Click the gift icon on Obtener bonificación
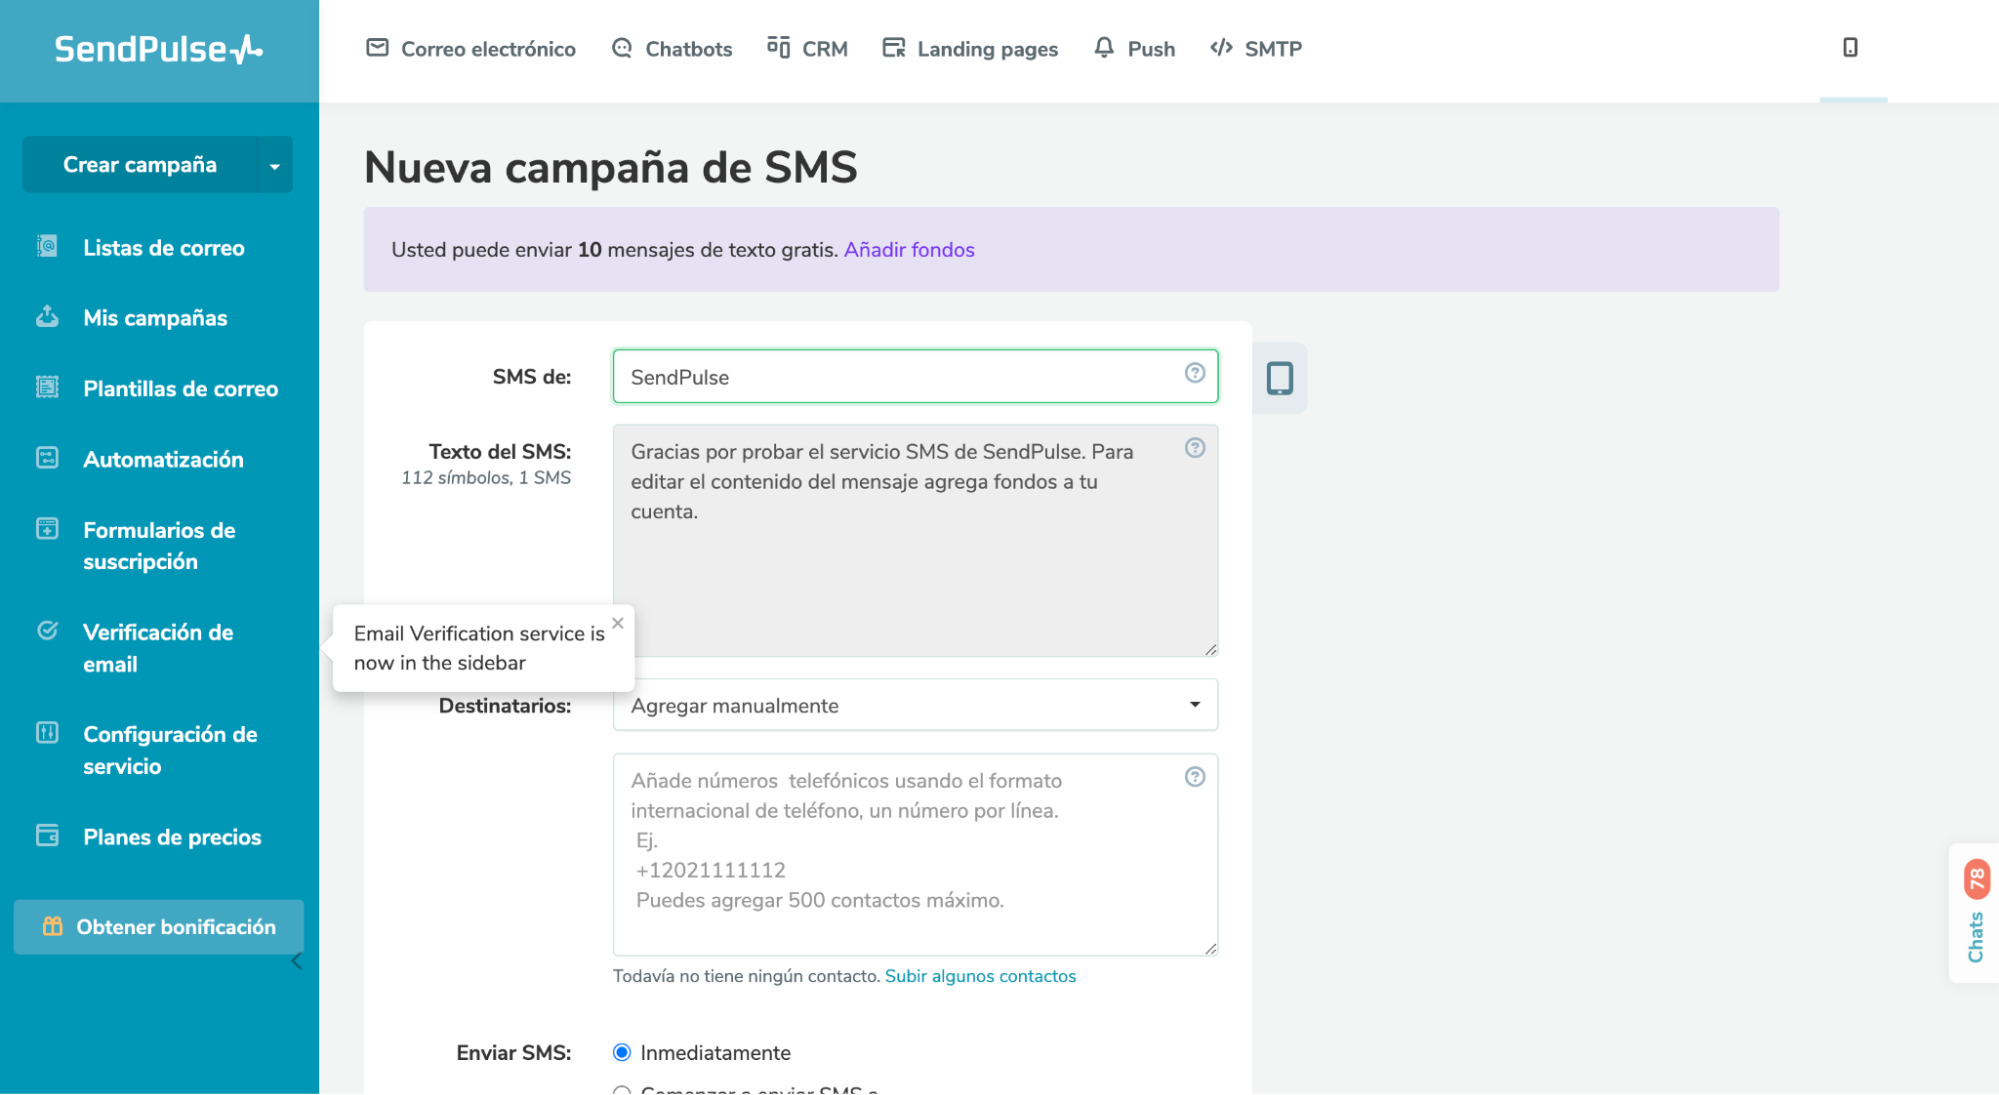This screenshot has width=1999, height=1095. coord(53,927)
